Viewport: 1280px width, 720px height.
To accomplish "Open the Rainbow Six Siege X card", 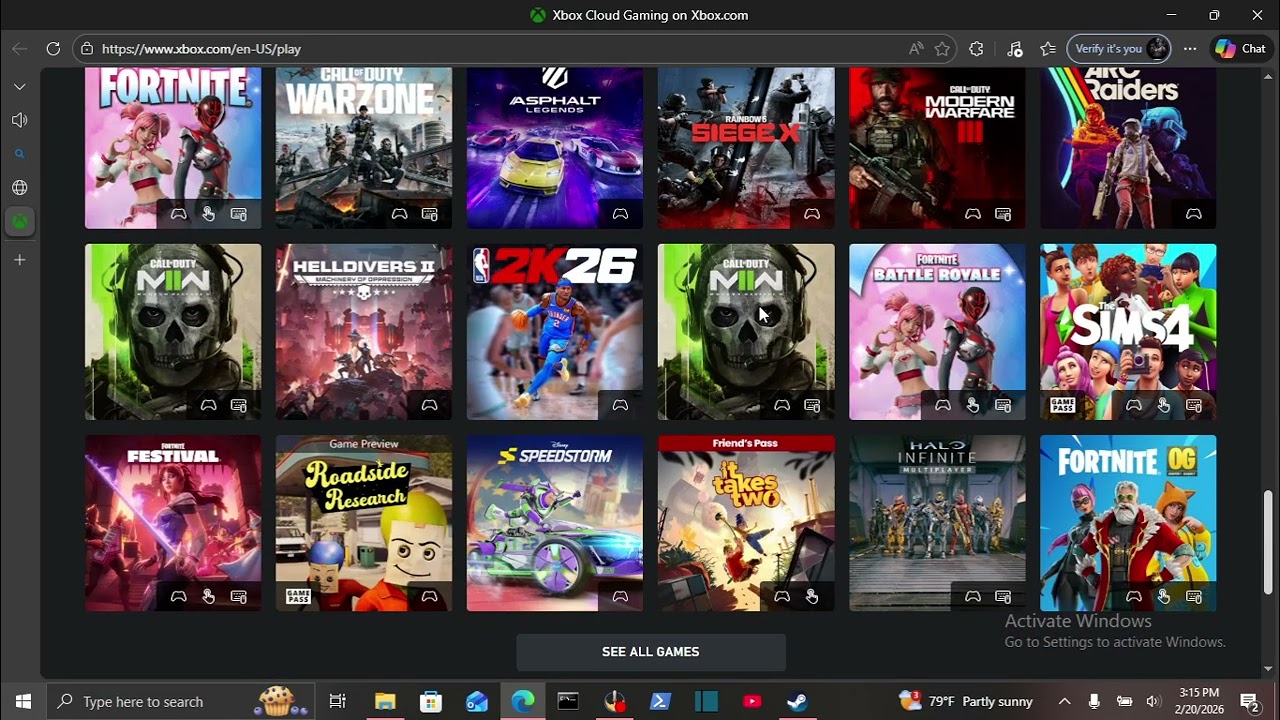I will pyautogui.click(x=746, y=148).
